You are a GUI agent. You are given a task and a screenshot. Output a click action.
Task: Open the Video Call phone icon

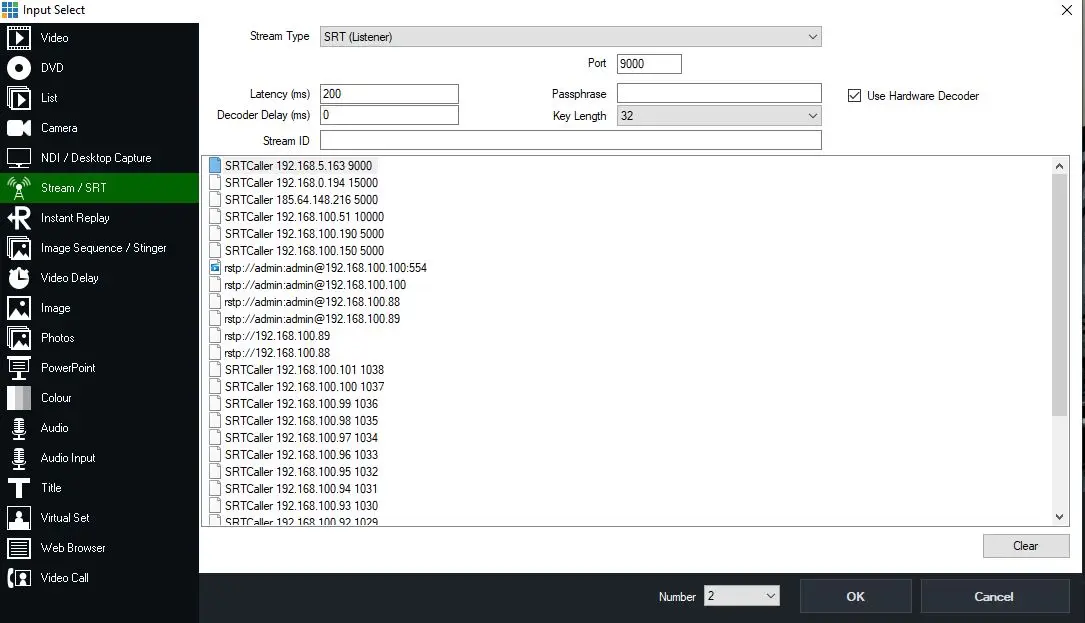(x=19, y=578)
